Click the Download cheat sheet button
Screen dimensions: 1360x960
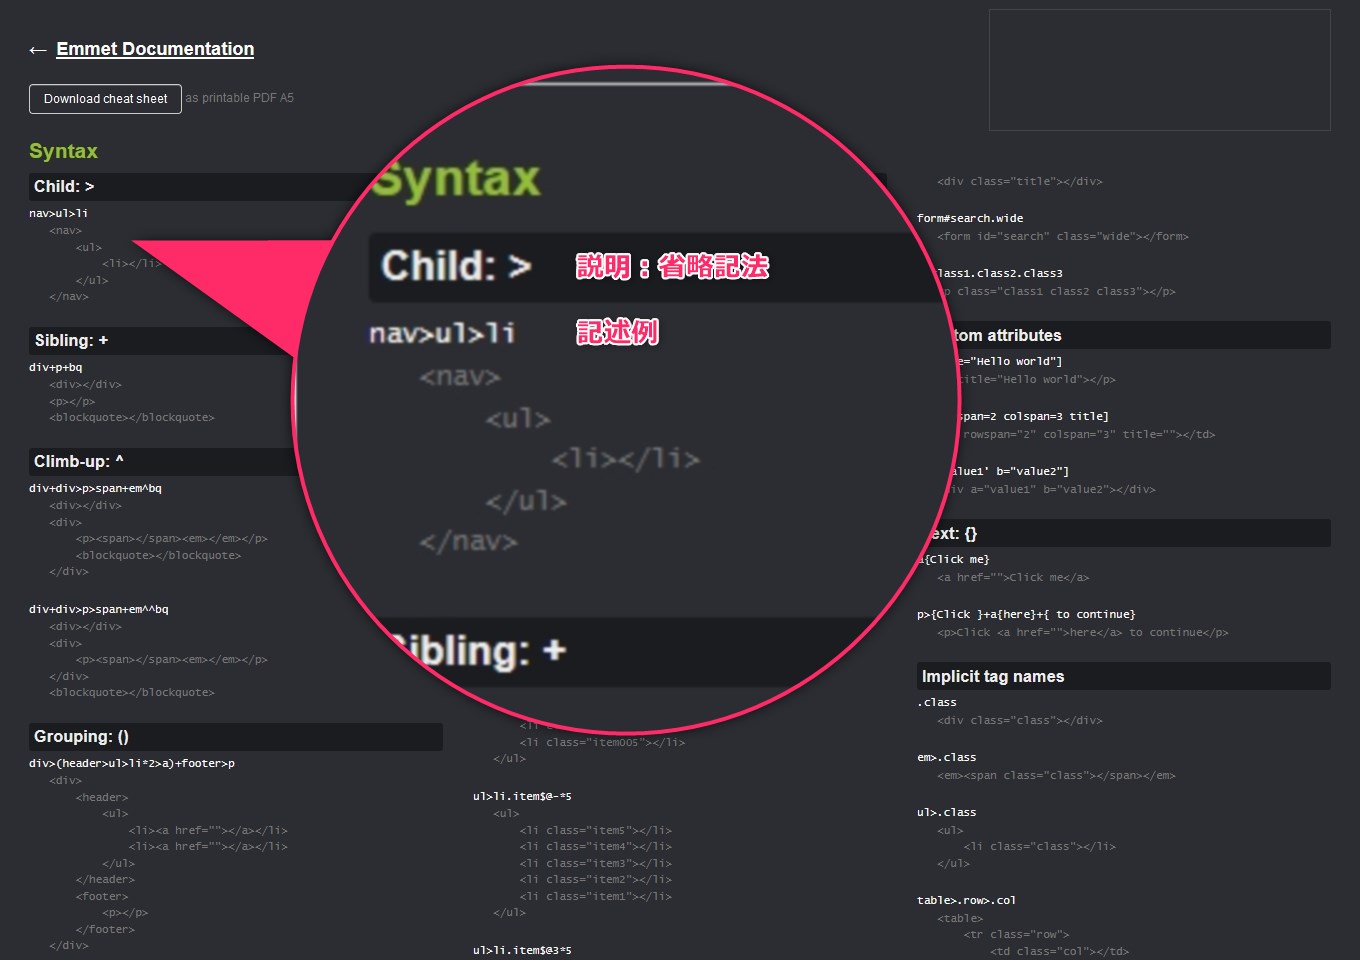click(105, 99)
